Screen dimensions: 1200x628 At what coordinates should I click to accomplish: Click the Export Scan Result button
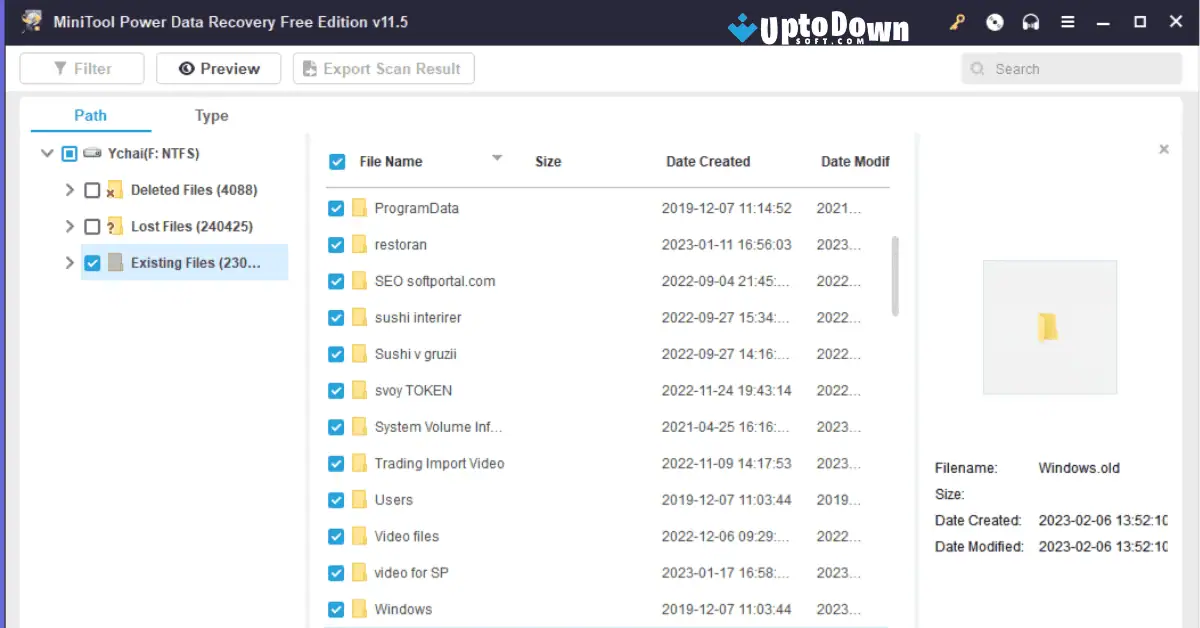(383, 68)
